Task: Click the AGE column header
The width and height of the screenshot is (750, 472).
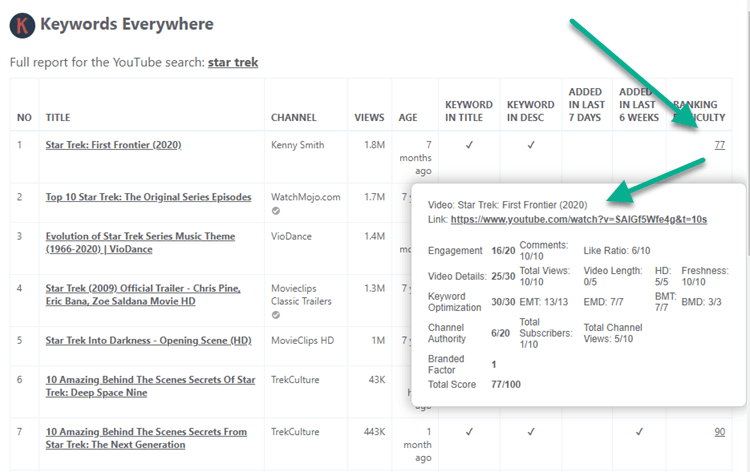Action: [x=408, y=118]
